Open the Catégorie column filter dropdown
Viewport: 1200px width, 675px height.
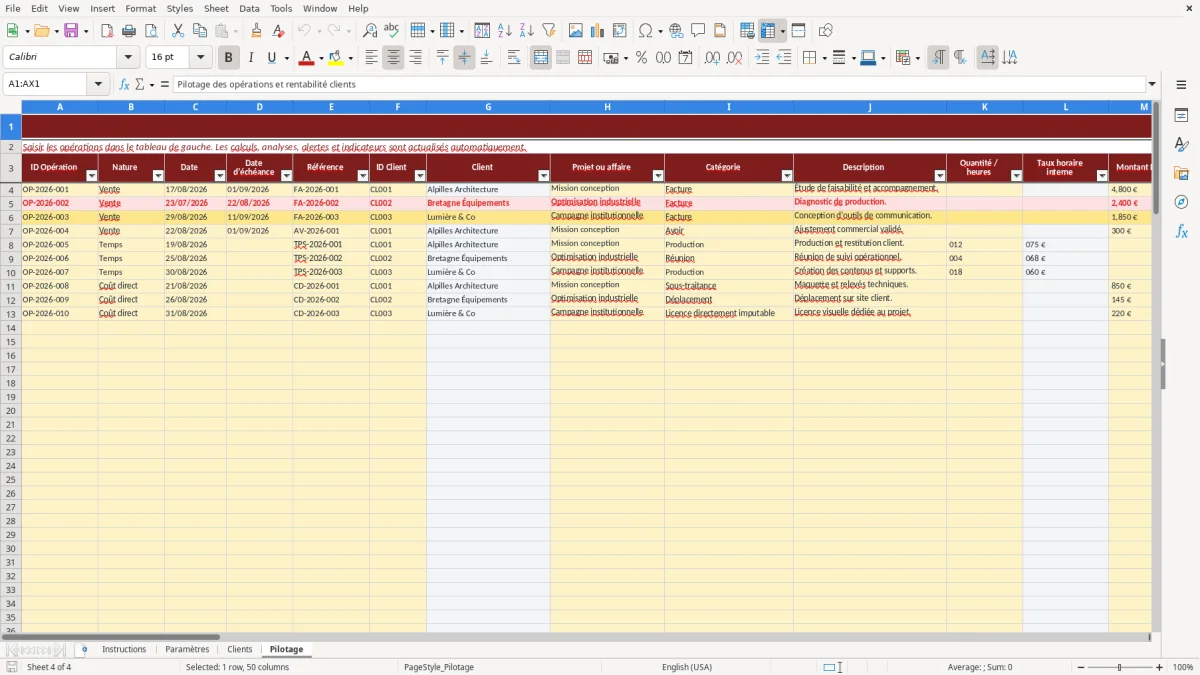click(786, 176)
